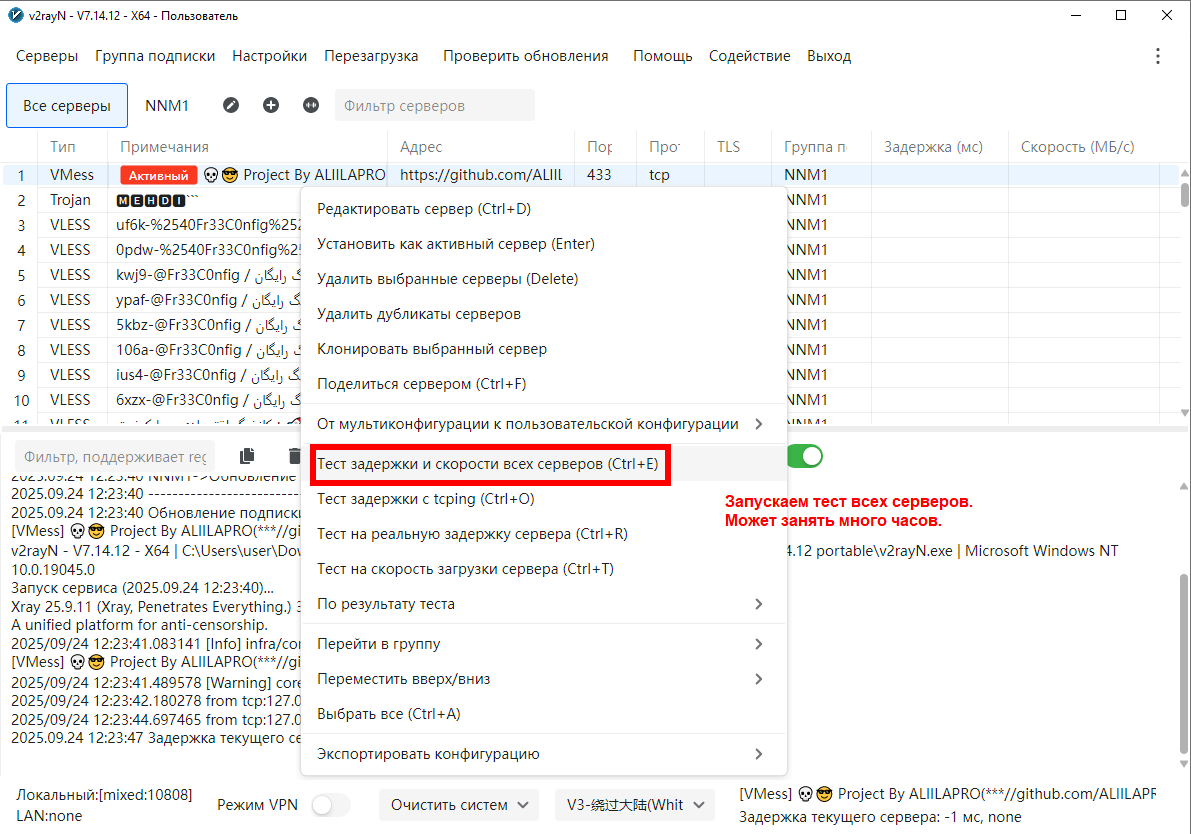Open the Настройки menu

coord(269,56)
